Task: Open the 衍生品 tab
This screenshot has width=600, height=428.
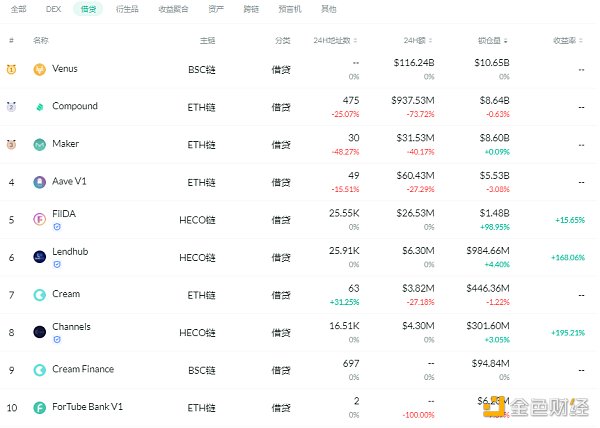Action: [x=127, y=9]
